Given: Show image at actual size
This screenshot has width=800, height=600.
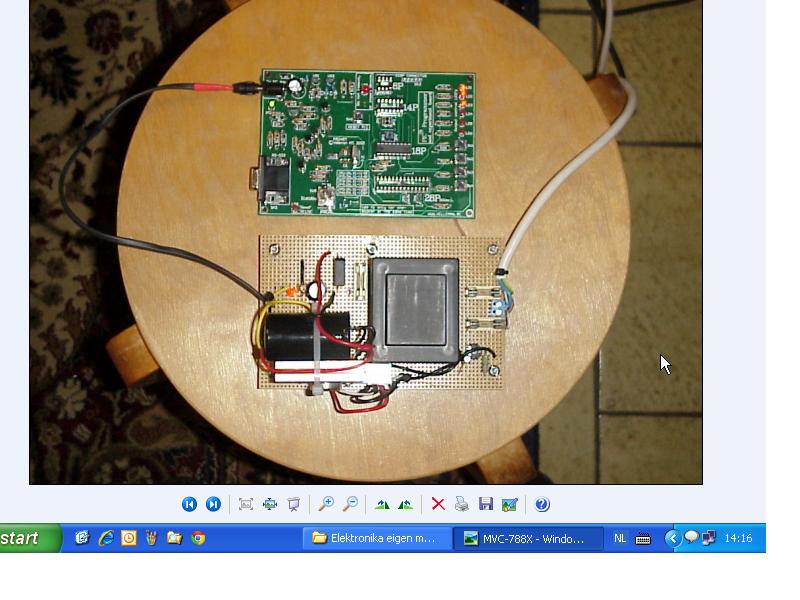Looking at the screenshot, I should coord(270,505).
